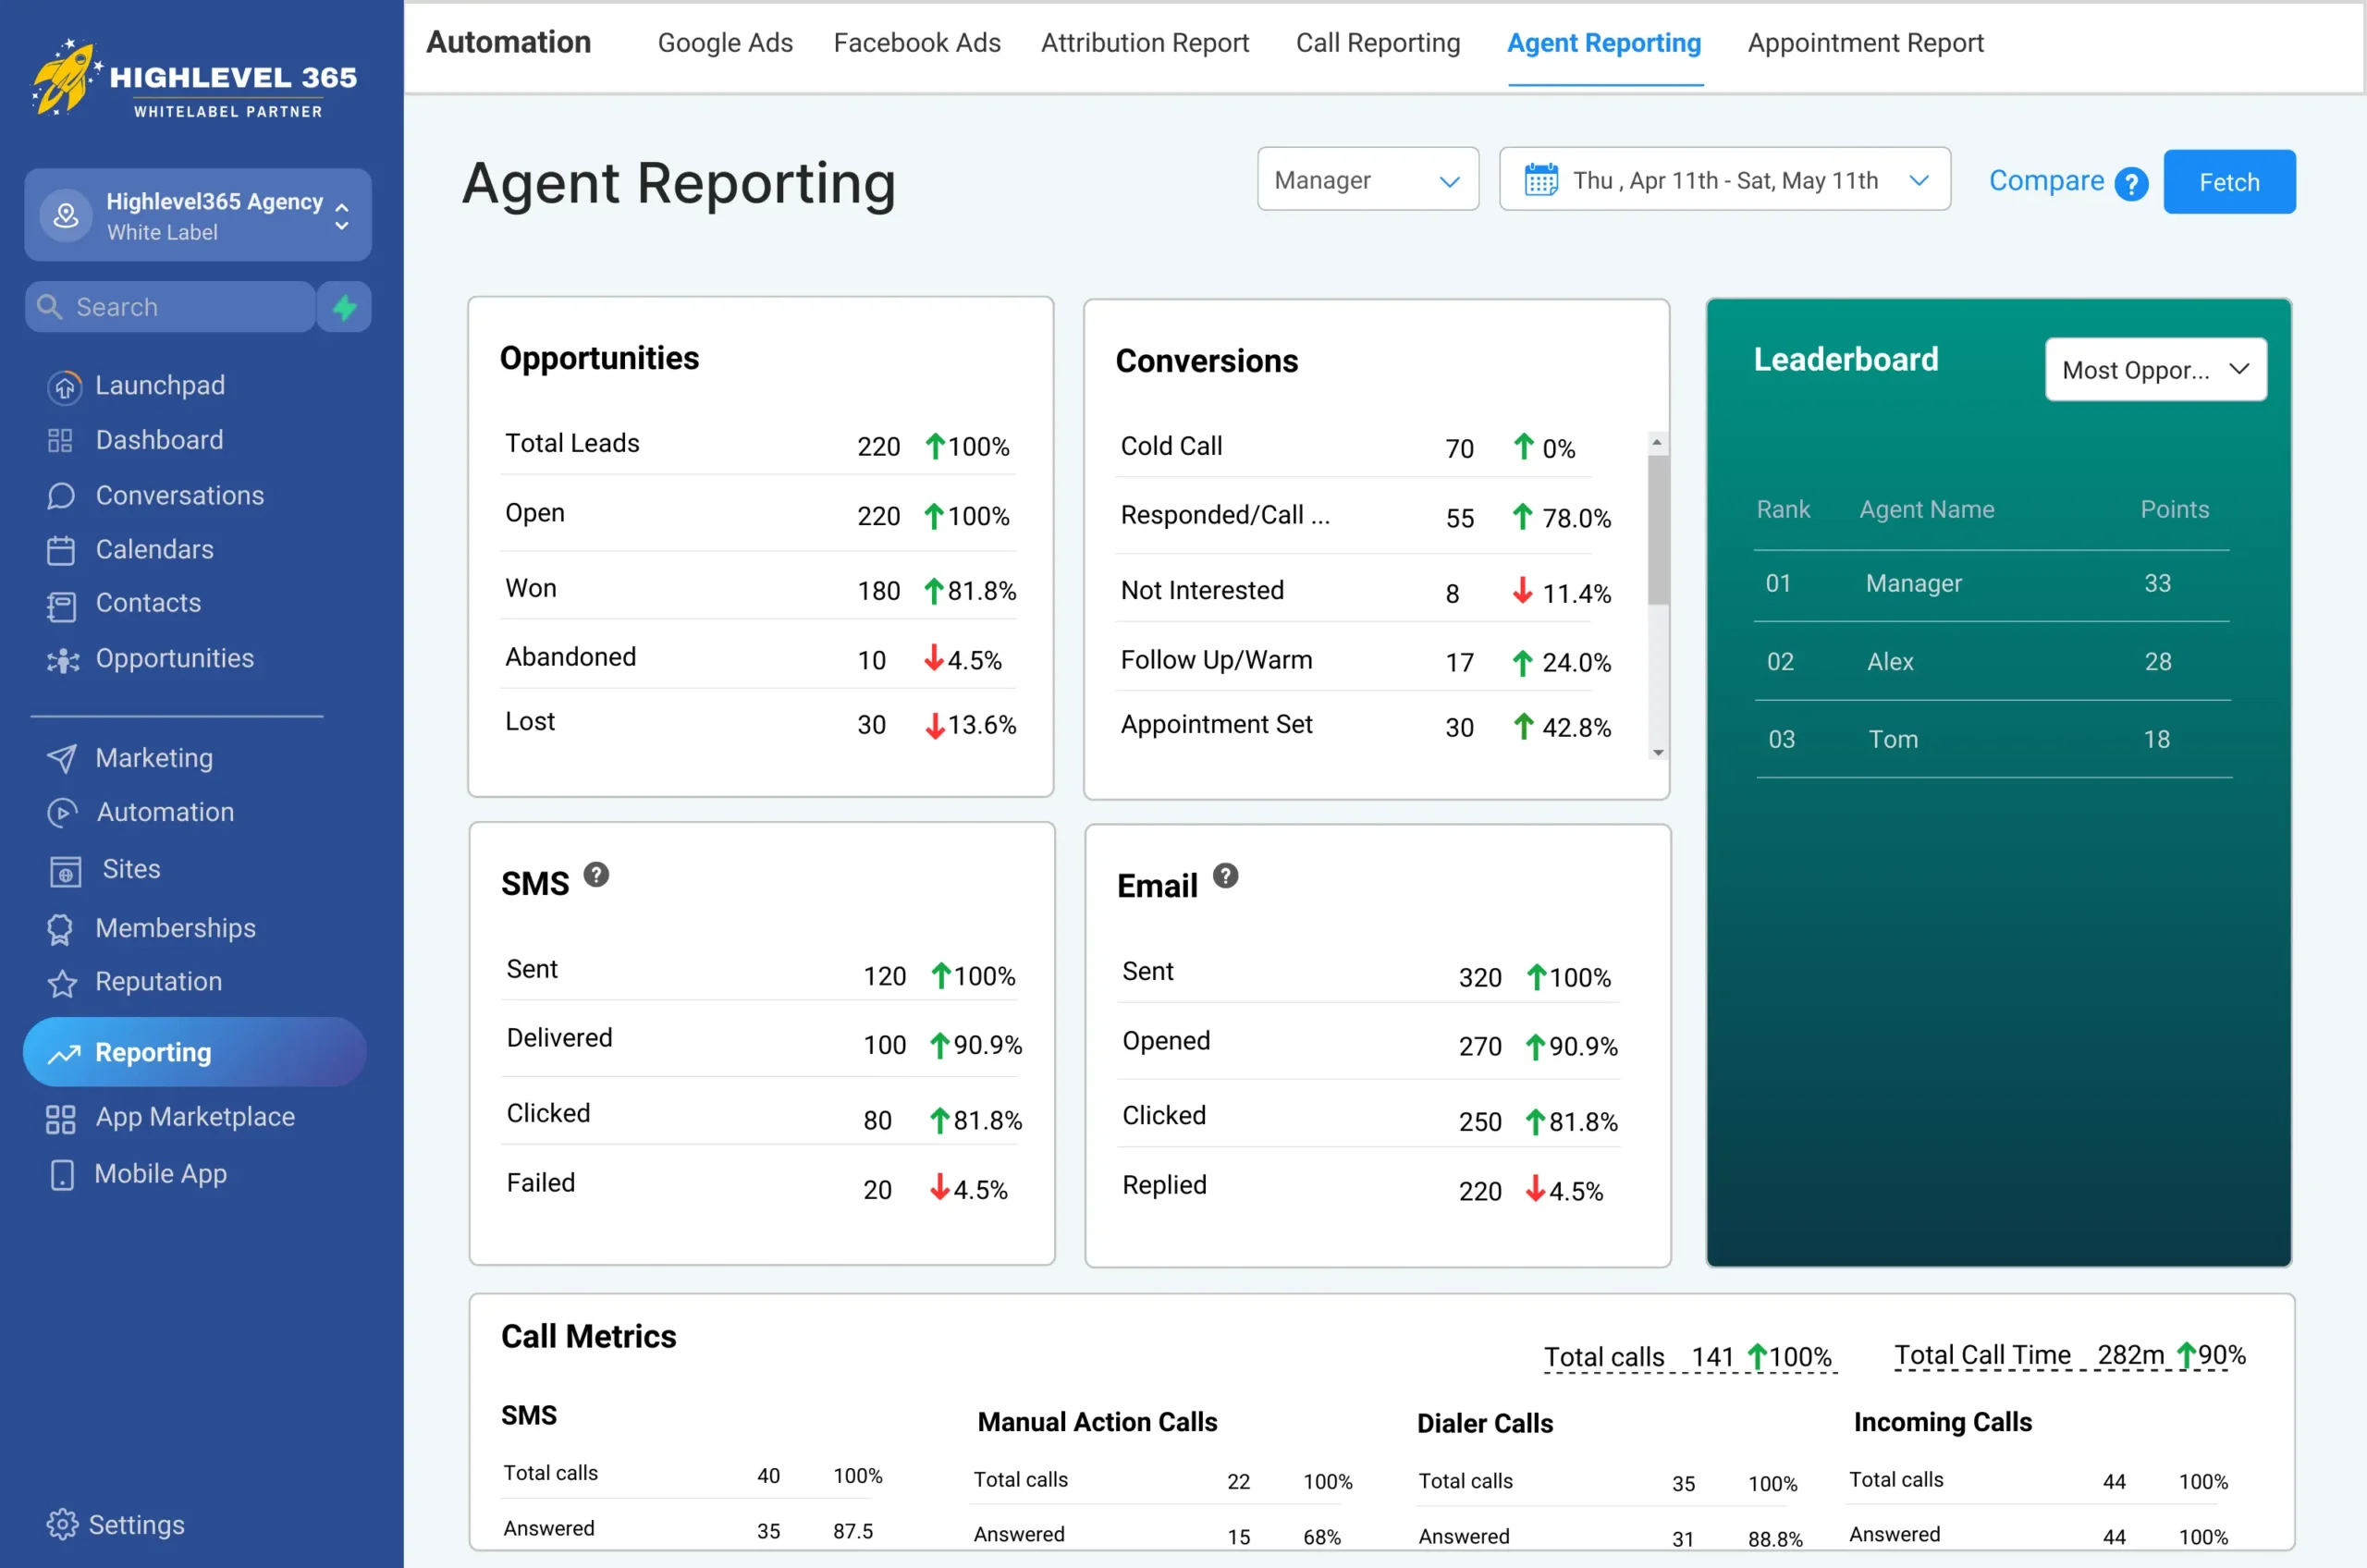Open Settings gear at sidebar bottom
This screenshot has height=1568, width=2367.
tap(62, 1524)
